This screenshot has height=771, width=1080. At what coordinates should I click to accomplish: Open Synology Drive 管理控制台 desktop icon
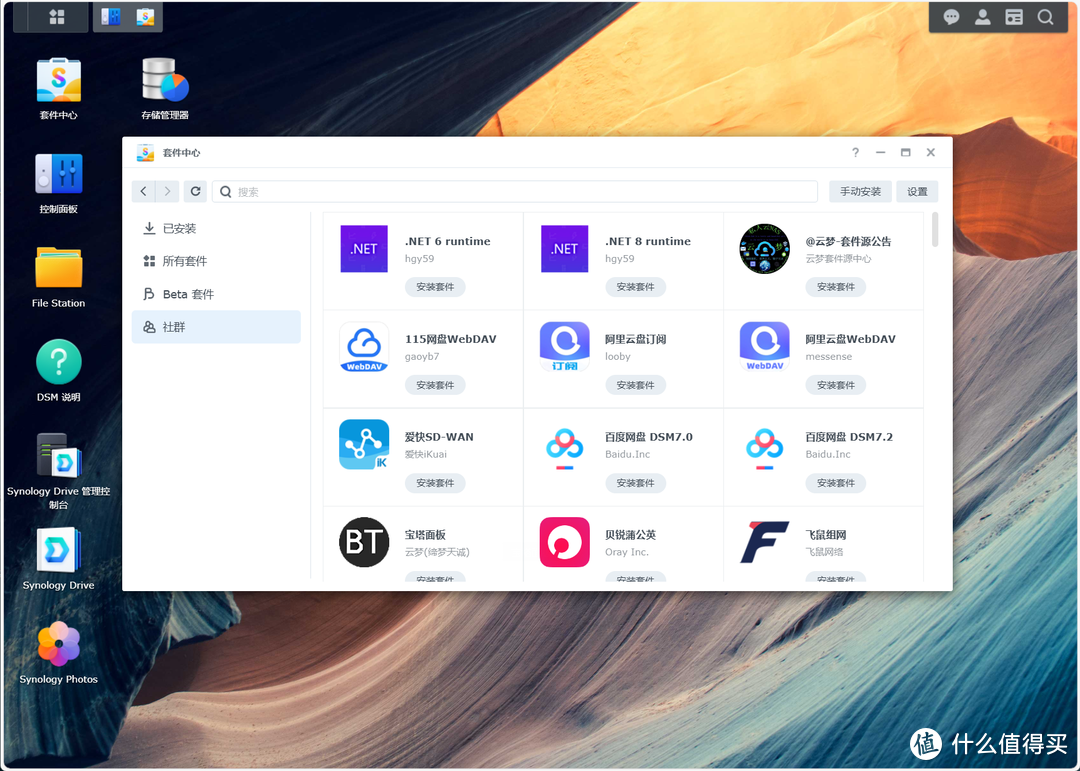tap(59, 471)
